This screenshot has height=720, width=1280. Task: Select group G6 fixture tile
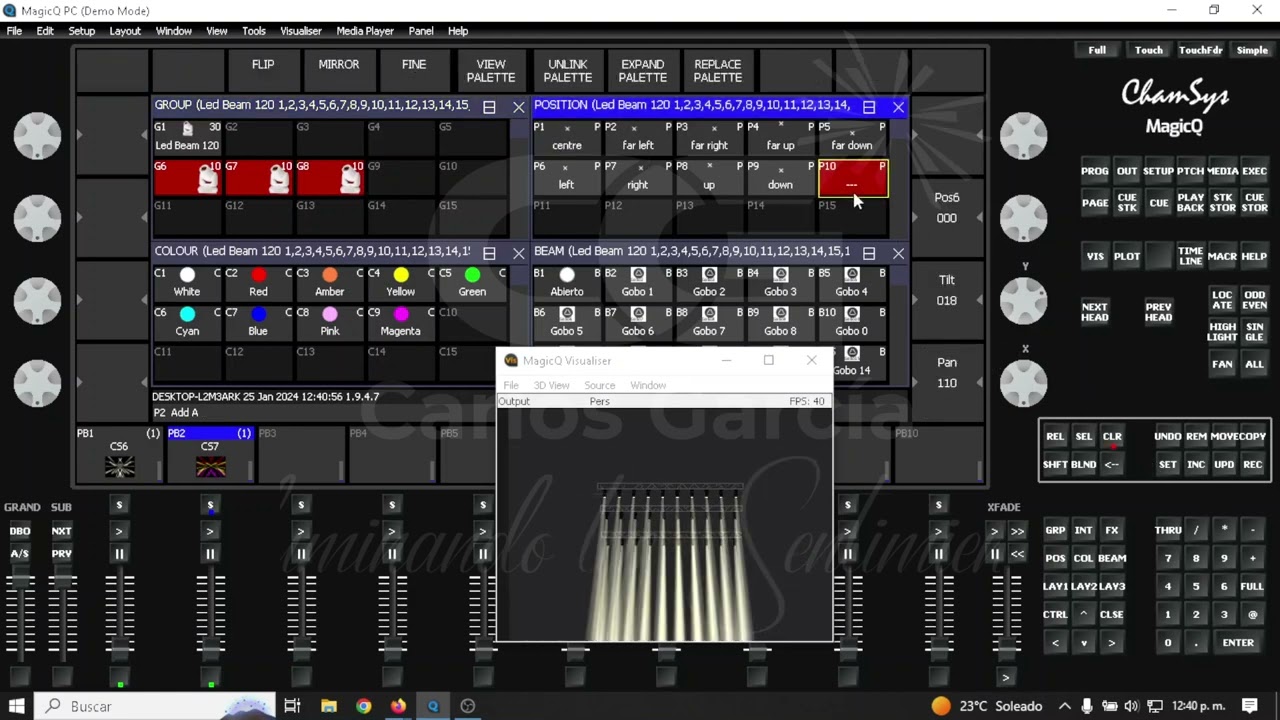point(187,178)
